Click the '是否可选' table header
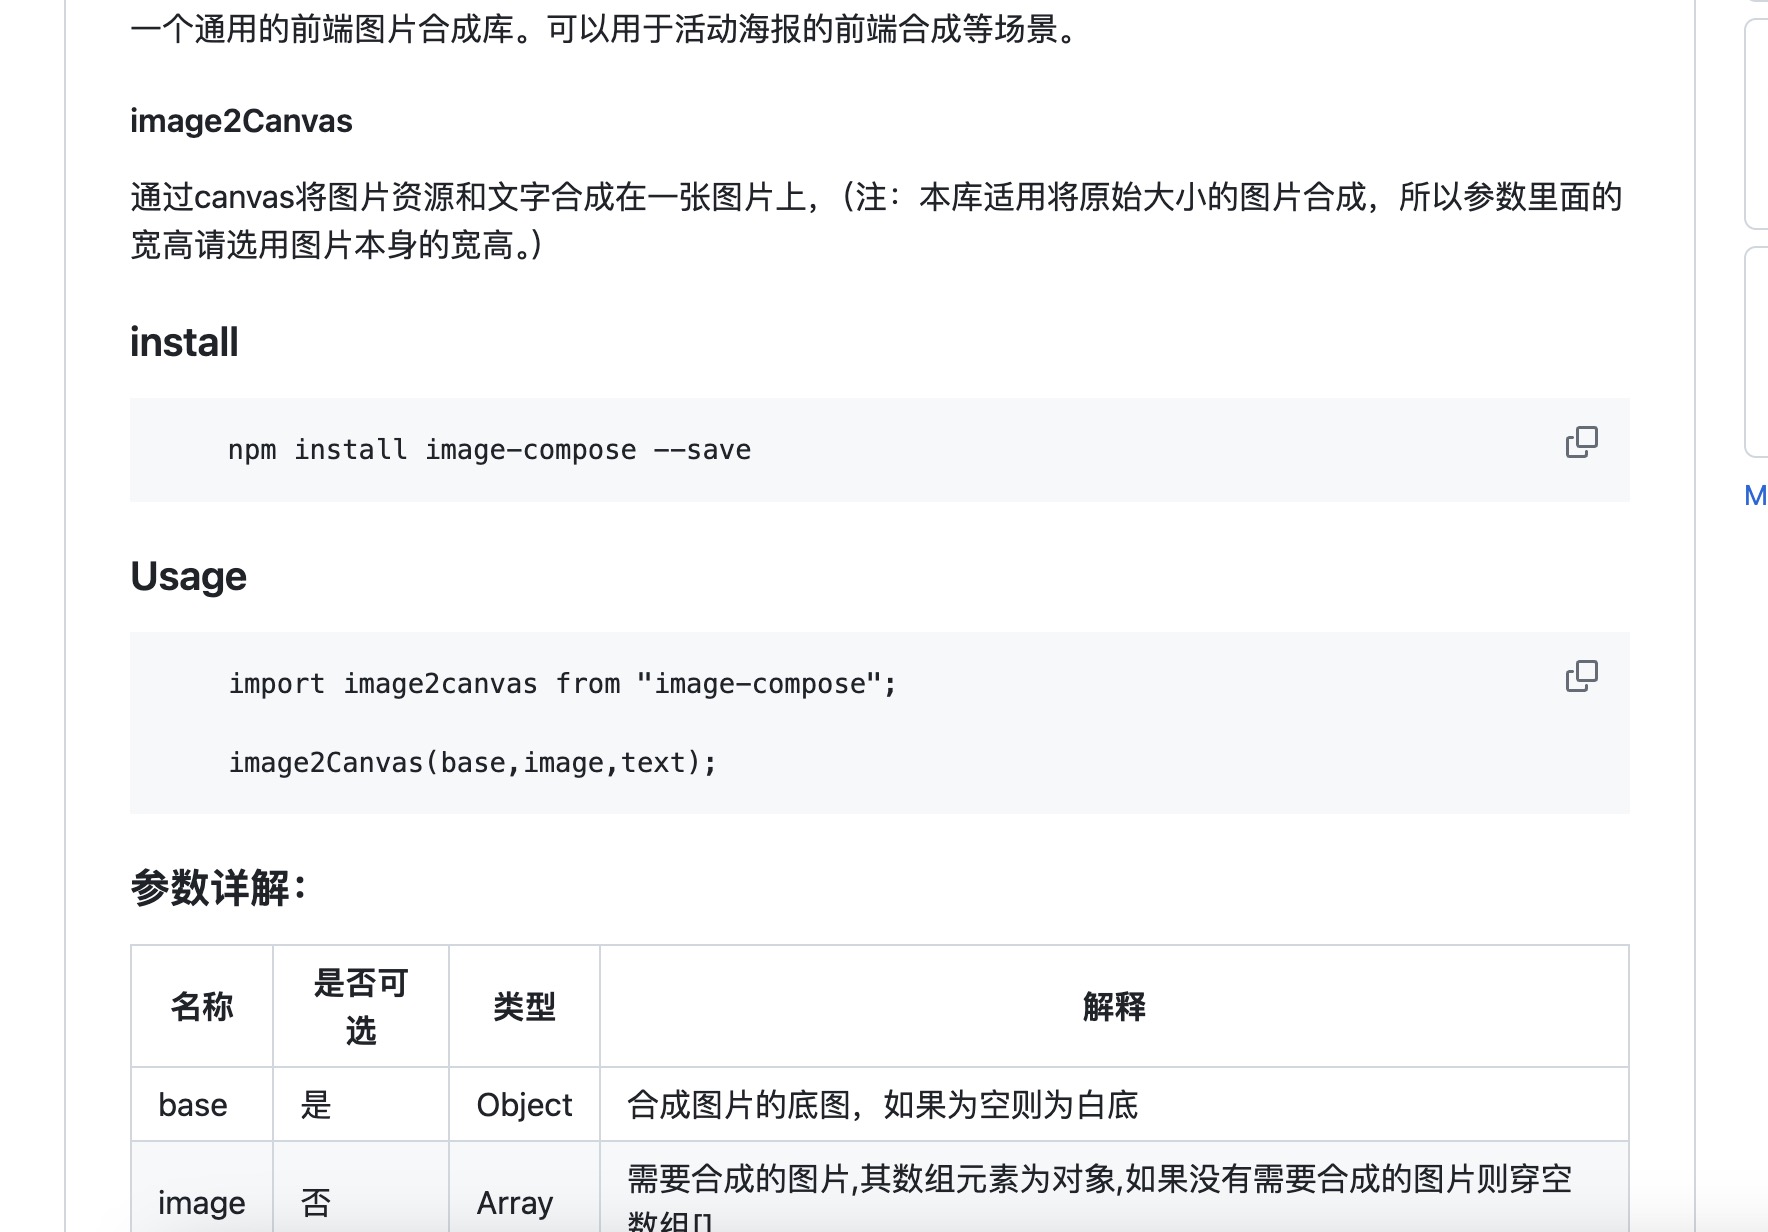Image resolution: width=1768 pixels, height=1232 pixels. click(361, 1006)
